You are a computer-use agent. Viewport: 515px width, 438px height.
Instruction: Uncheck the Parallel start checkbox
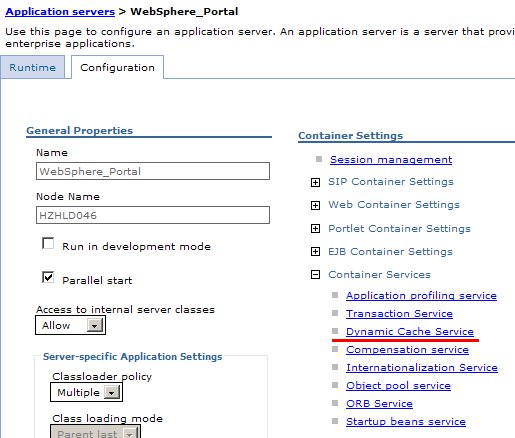coord(48,277)
